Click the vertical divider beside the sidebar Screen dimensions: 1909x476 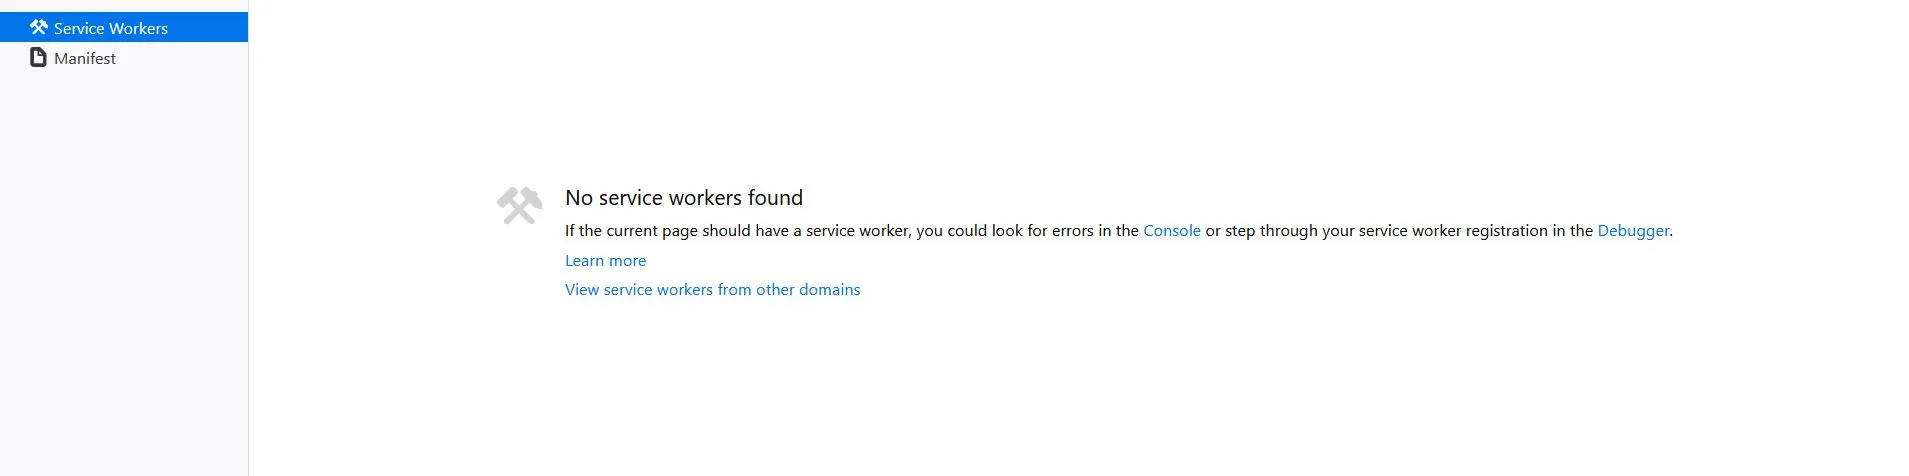[248, 238]
